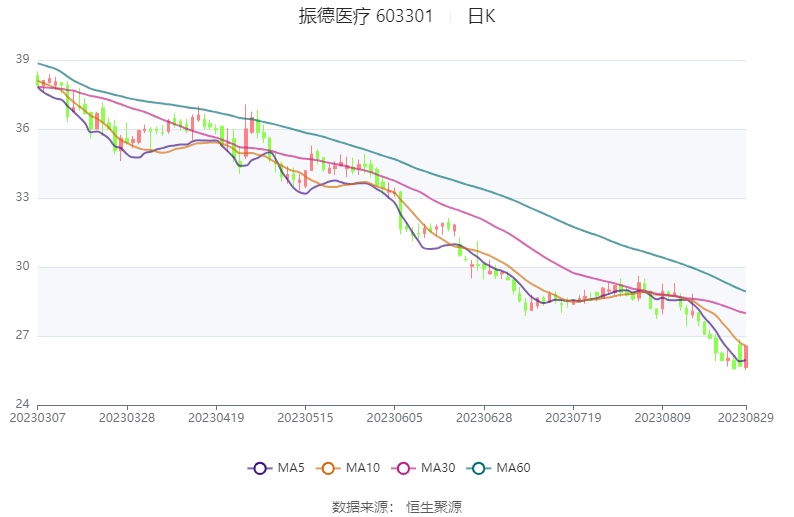Click the 数据来源 caption below the legend

[360, 507]
